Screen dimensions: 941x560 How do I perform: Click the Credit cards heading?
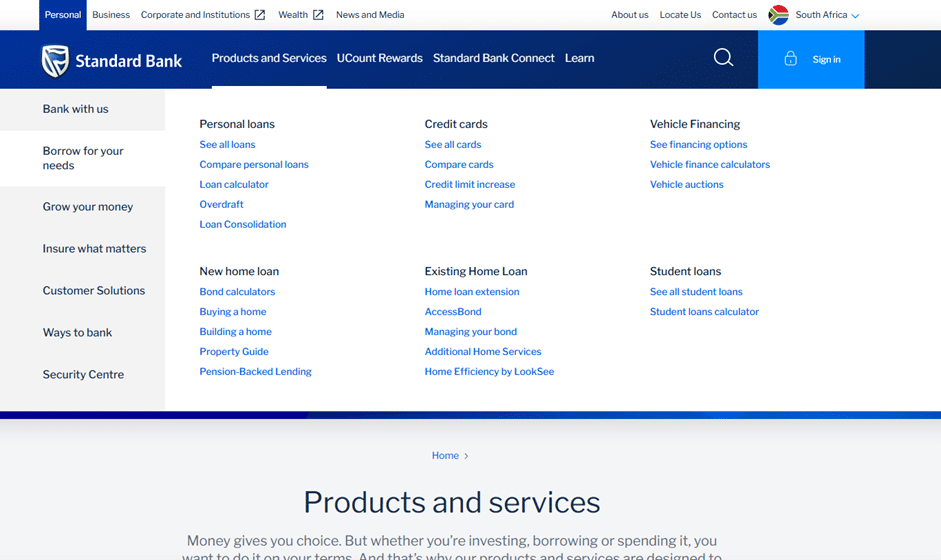(455, 124)
